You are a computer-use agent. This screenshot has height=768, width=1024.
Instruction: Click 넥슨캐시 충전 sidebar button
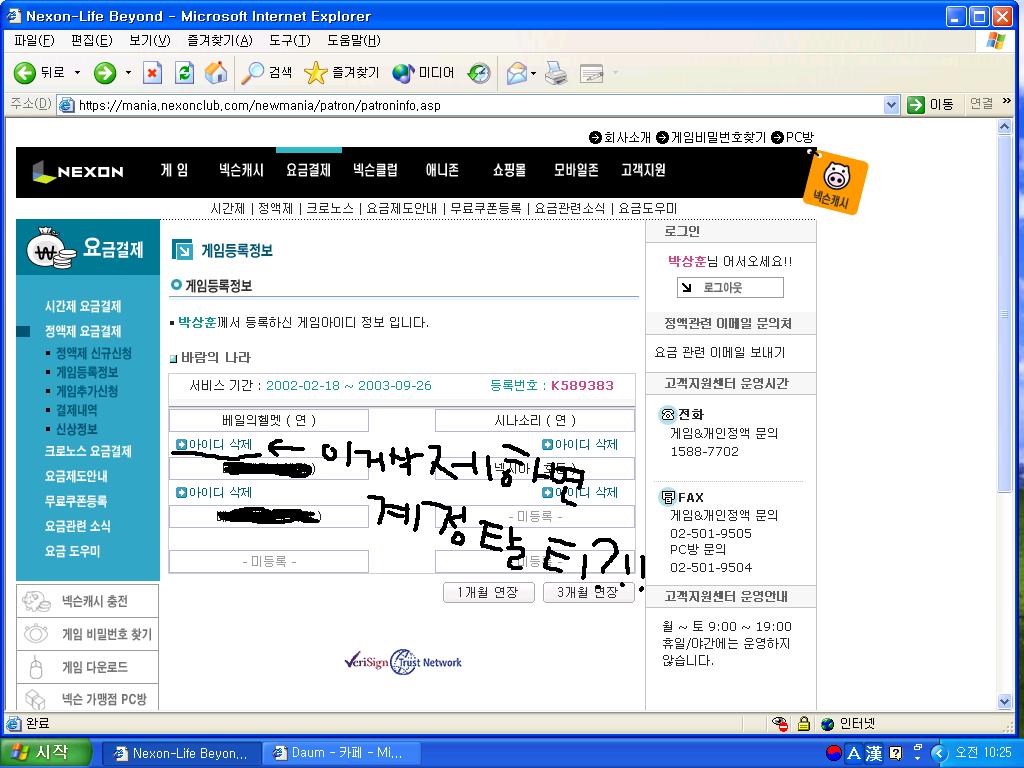(88, 601)
